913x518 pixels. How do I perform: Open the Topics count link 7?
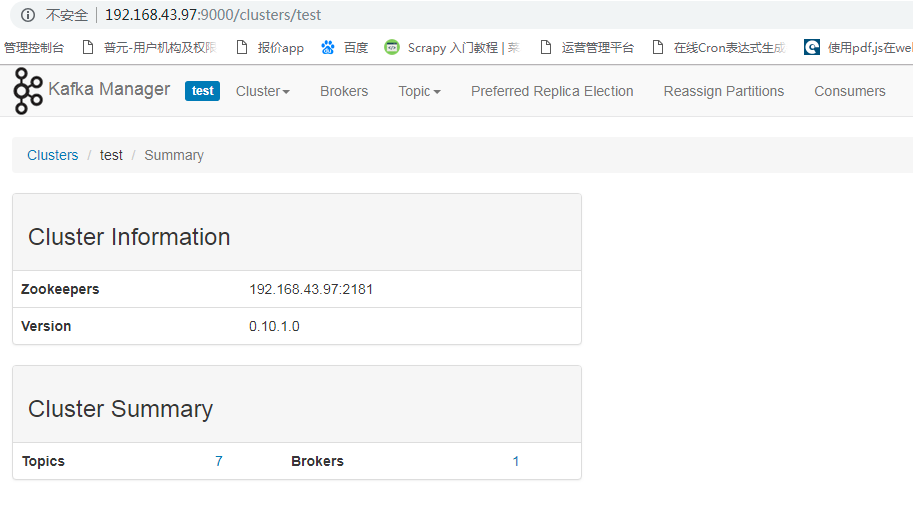pos(218,461)
